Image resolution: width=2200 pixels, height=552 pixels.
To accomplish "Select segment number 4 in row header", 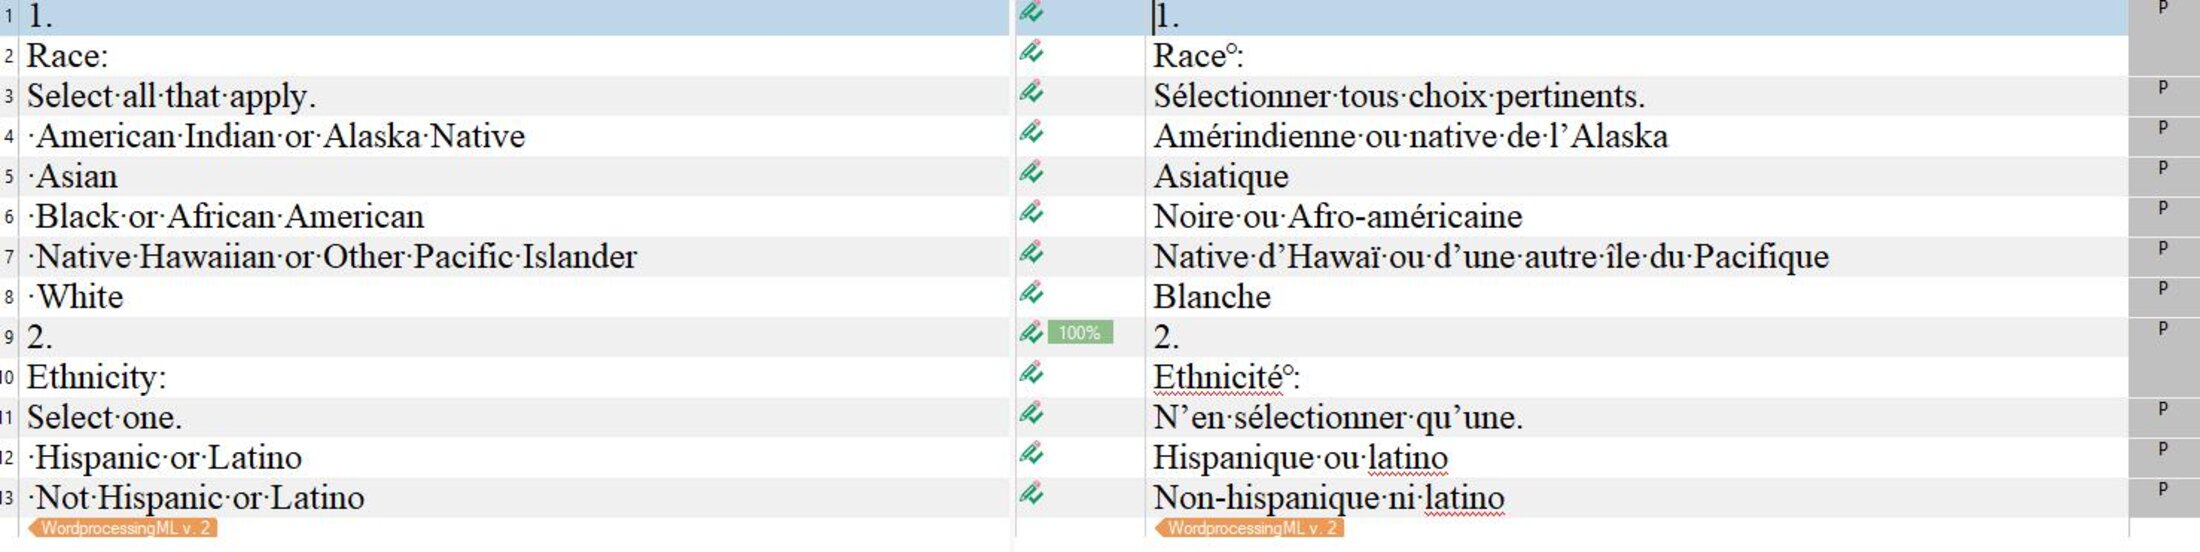I will pos(9,136).
